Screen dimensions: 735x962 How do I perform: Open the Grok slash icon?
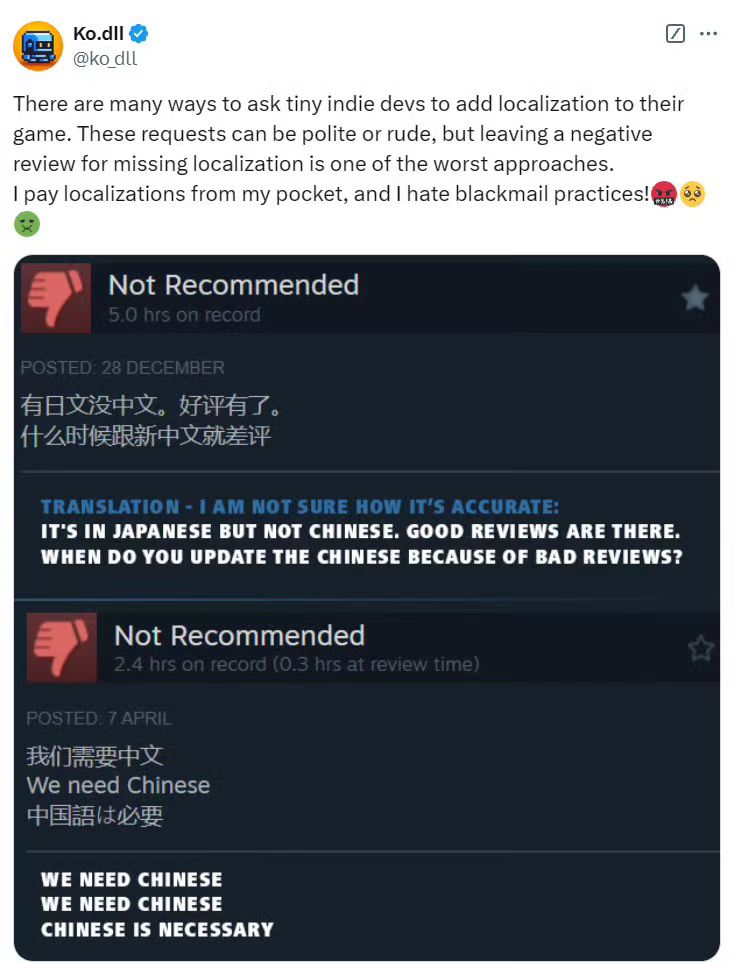[675, 33]
